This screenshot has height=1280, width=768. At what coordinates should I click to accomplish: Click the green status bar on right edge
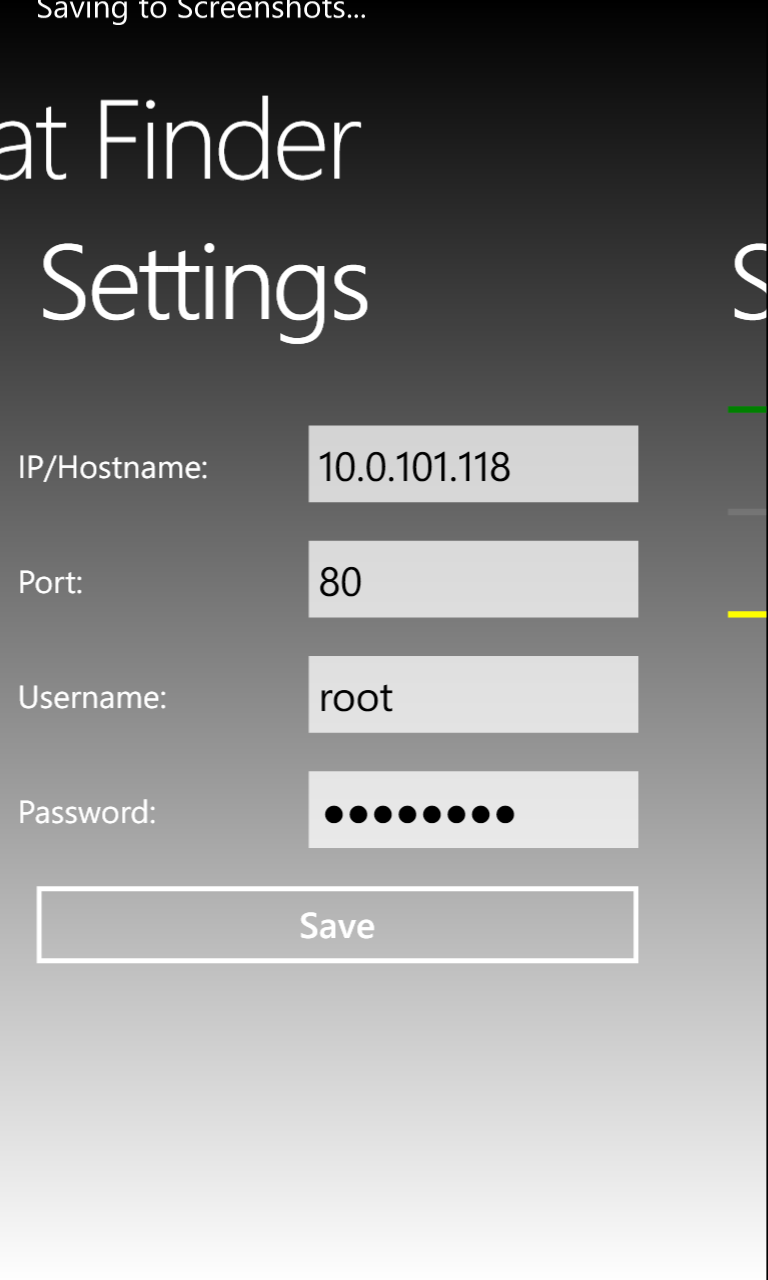click(747, 410)
